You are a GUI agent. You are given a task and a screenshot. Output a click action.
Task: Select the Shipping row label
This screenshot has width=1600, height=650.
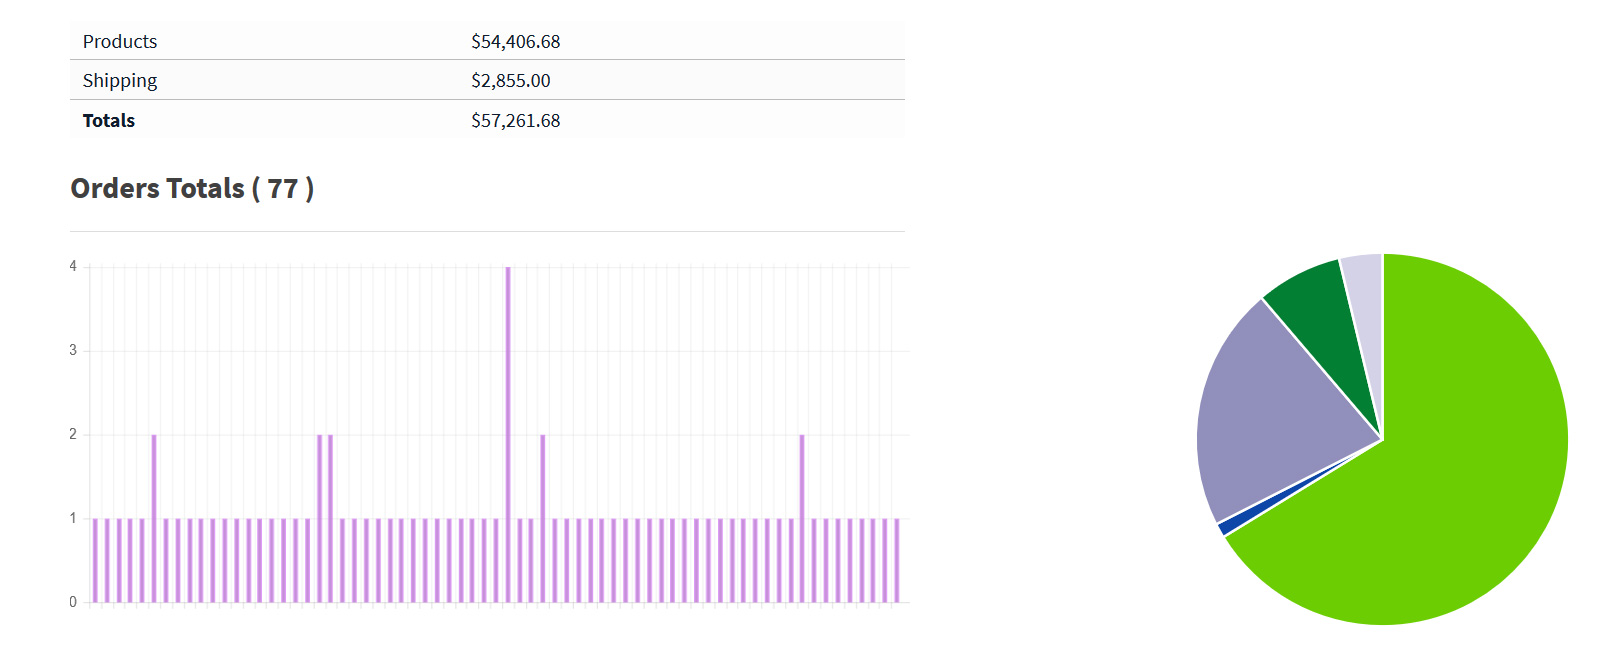(120, 80)
